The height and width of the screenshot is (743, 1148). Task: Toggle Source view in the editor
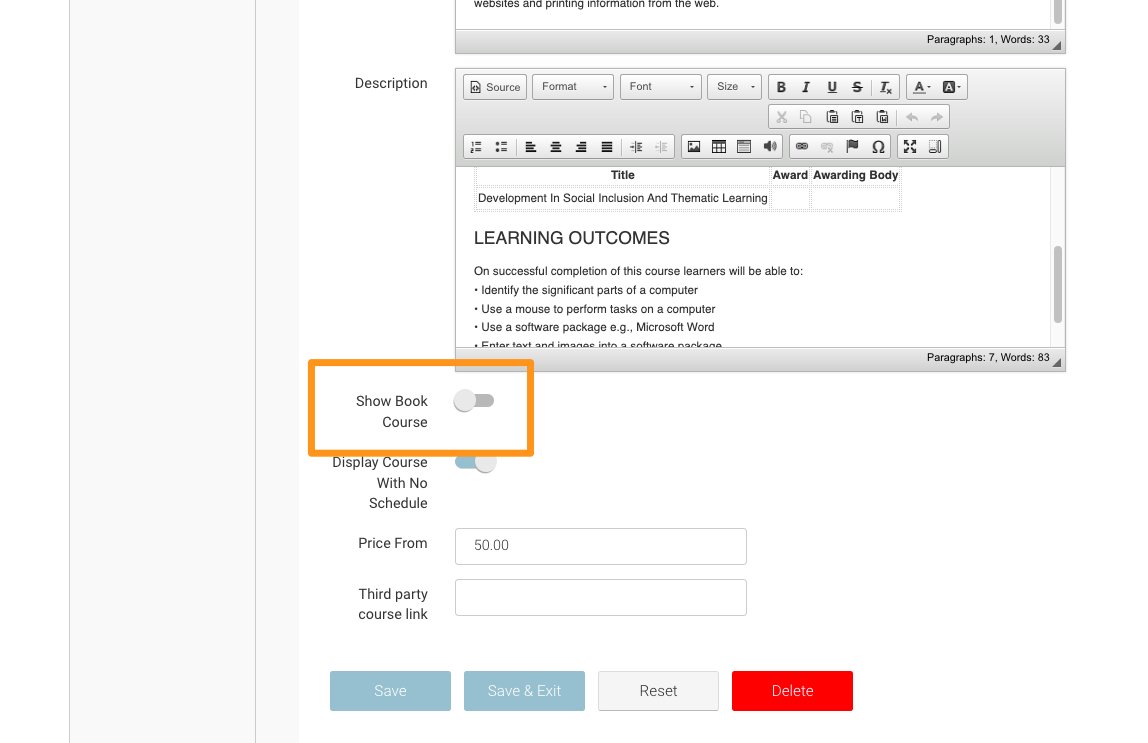[x=495, y=87]
